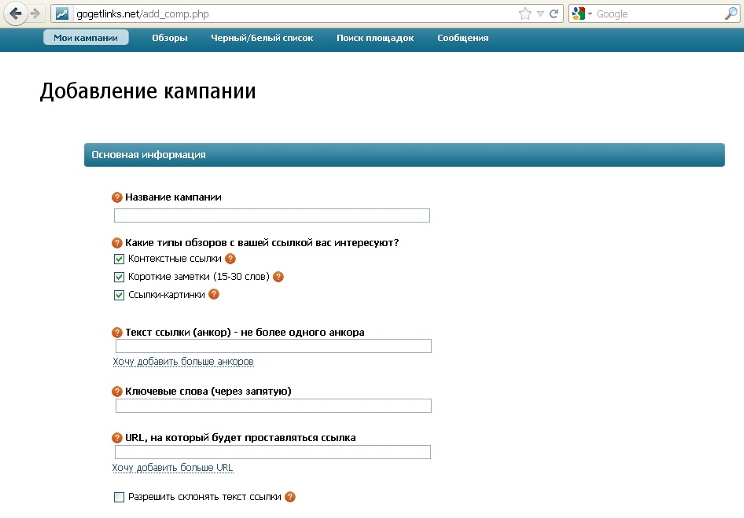Show help for types of reviews question

[x=117, y=243]
